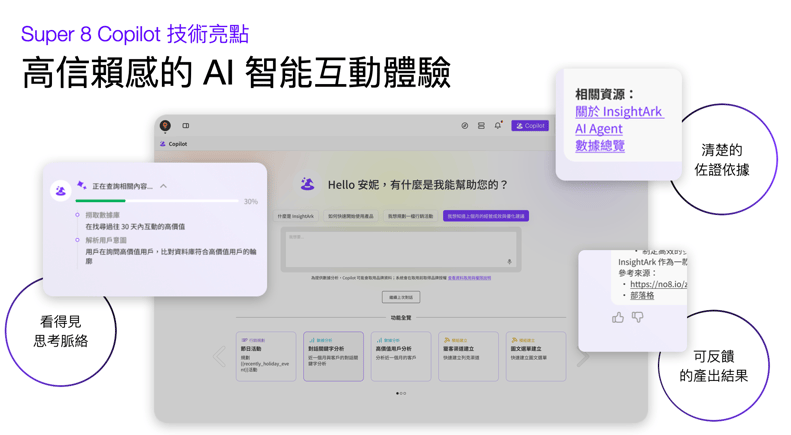
Task: Open the 節日活動 feature card
Action: point(266,356)
